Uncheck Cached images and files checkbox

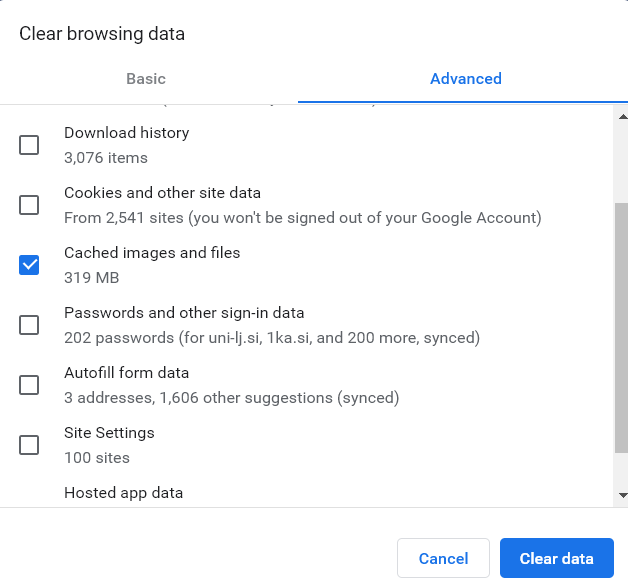click(29, 265)
